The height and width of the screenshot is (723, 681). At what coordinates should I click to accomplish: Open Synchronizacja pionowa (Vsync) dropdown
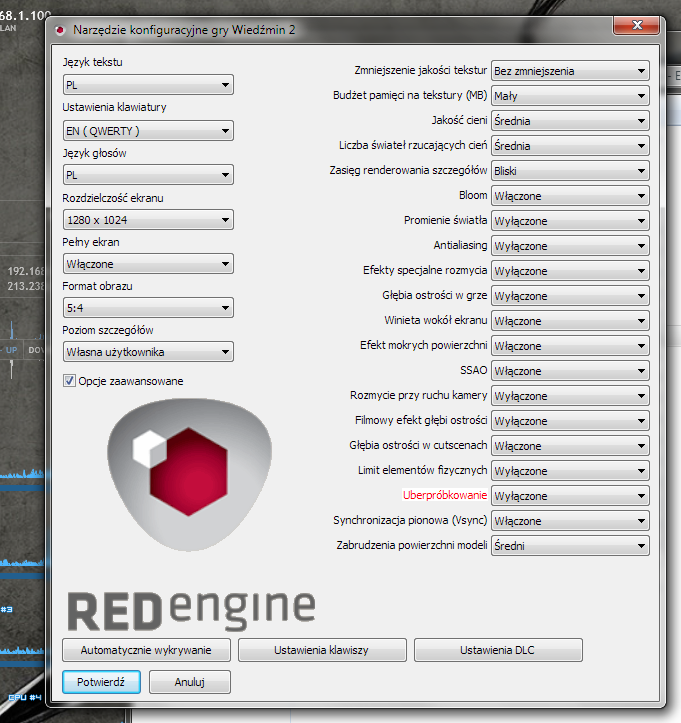[x=570, y=521]
